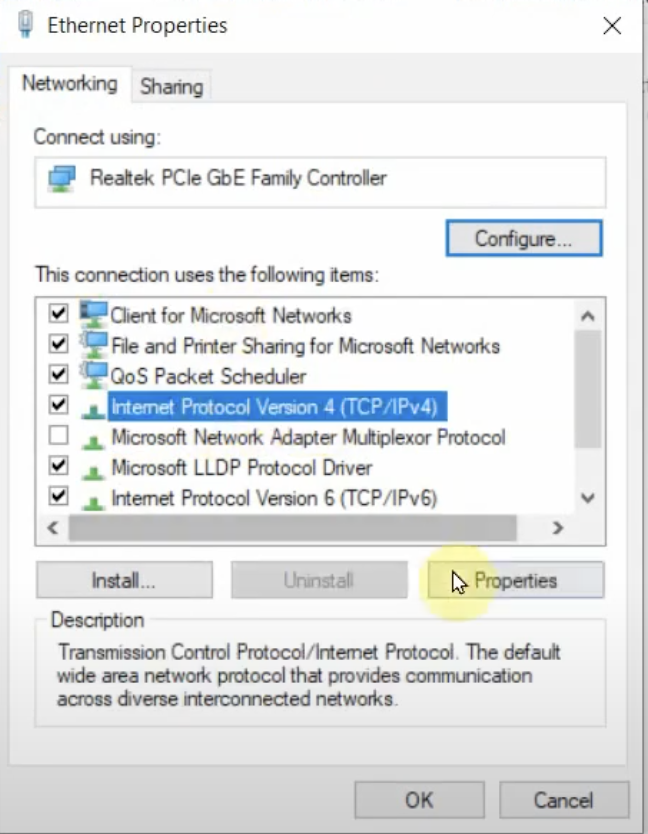Select the Networking tab
Screen dimensions: 648x834
pos(70,84)
